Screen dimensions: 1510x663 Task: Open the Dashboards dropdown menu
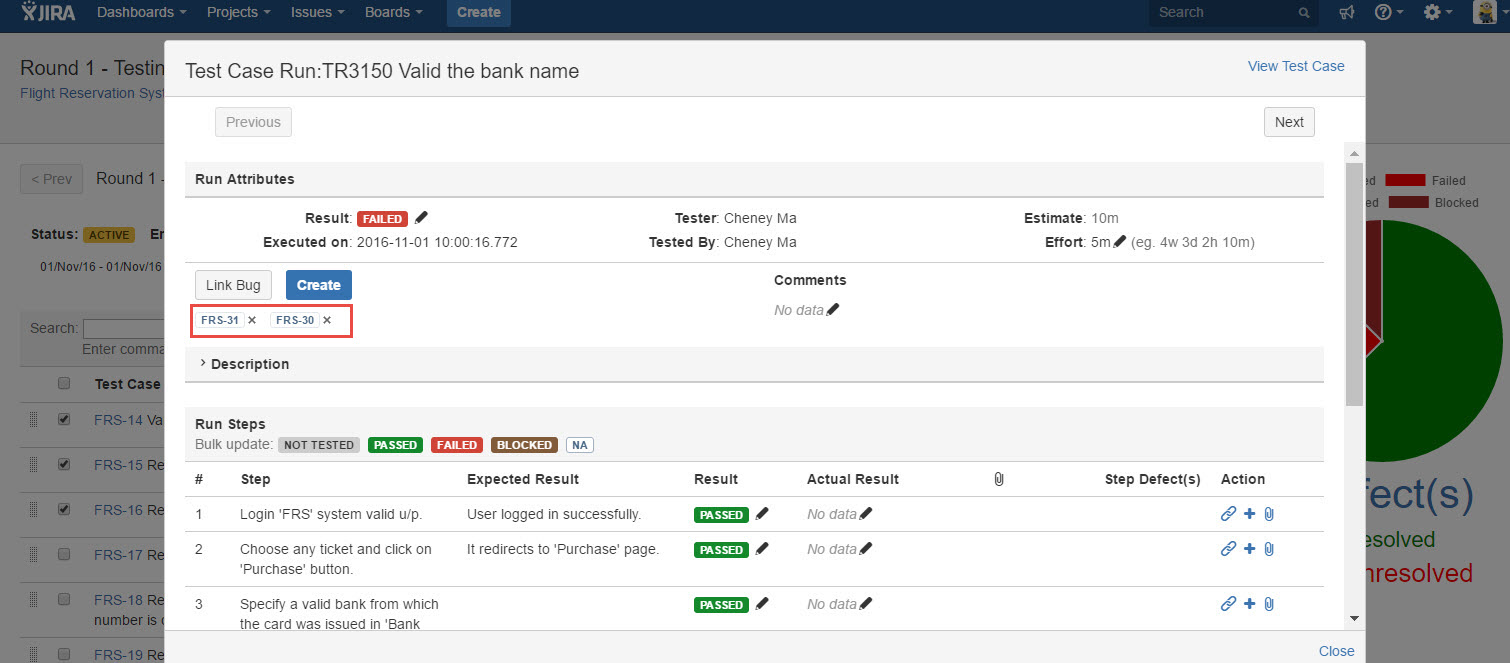click(x=142, y=12)
